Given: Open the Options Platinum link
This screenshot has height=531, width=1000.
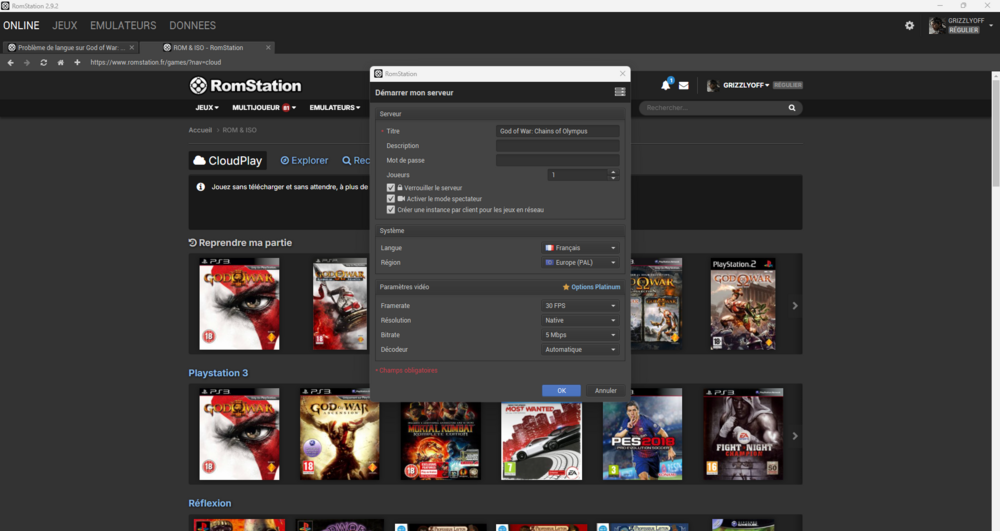Looking at the screenshot, I should tap(595, 287).
